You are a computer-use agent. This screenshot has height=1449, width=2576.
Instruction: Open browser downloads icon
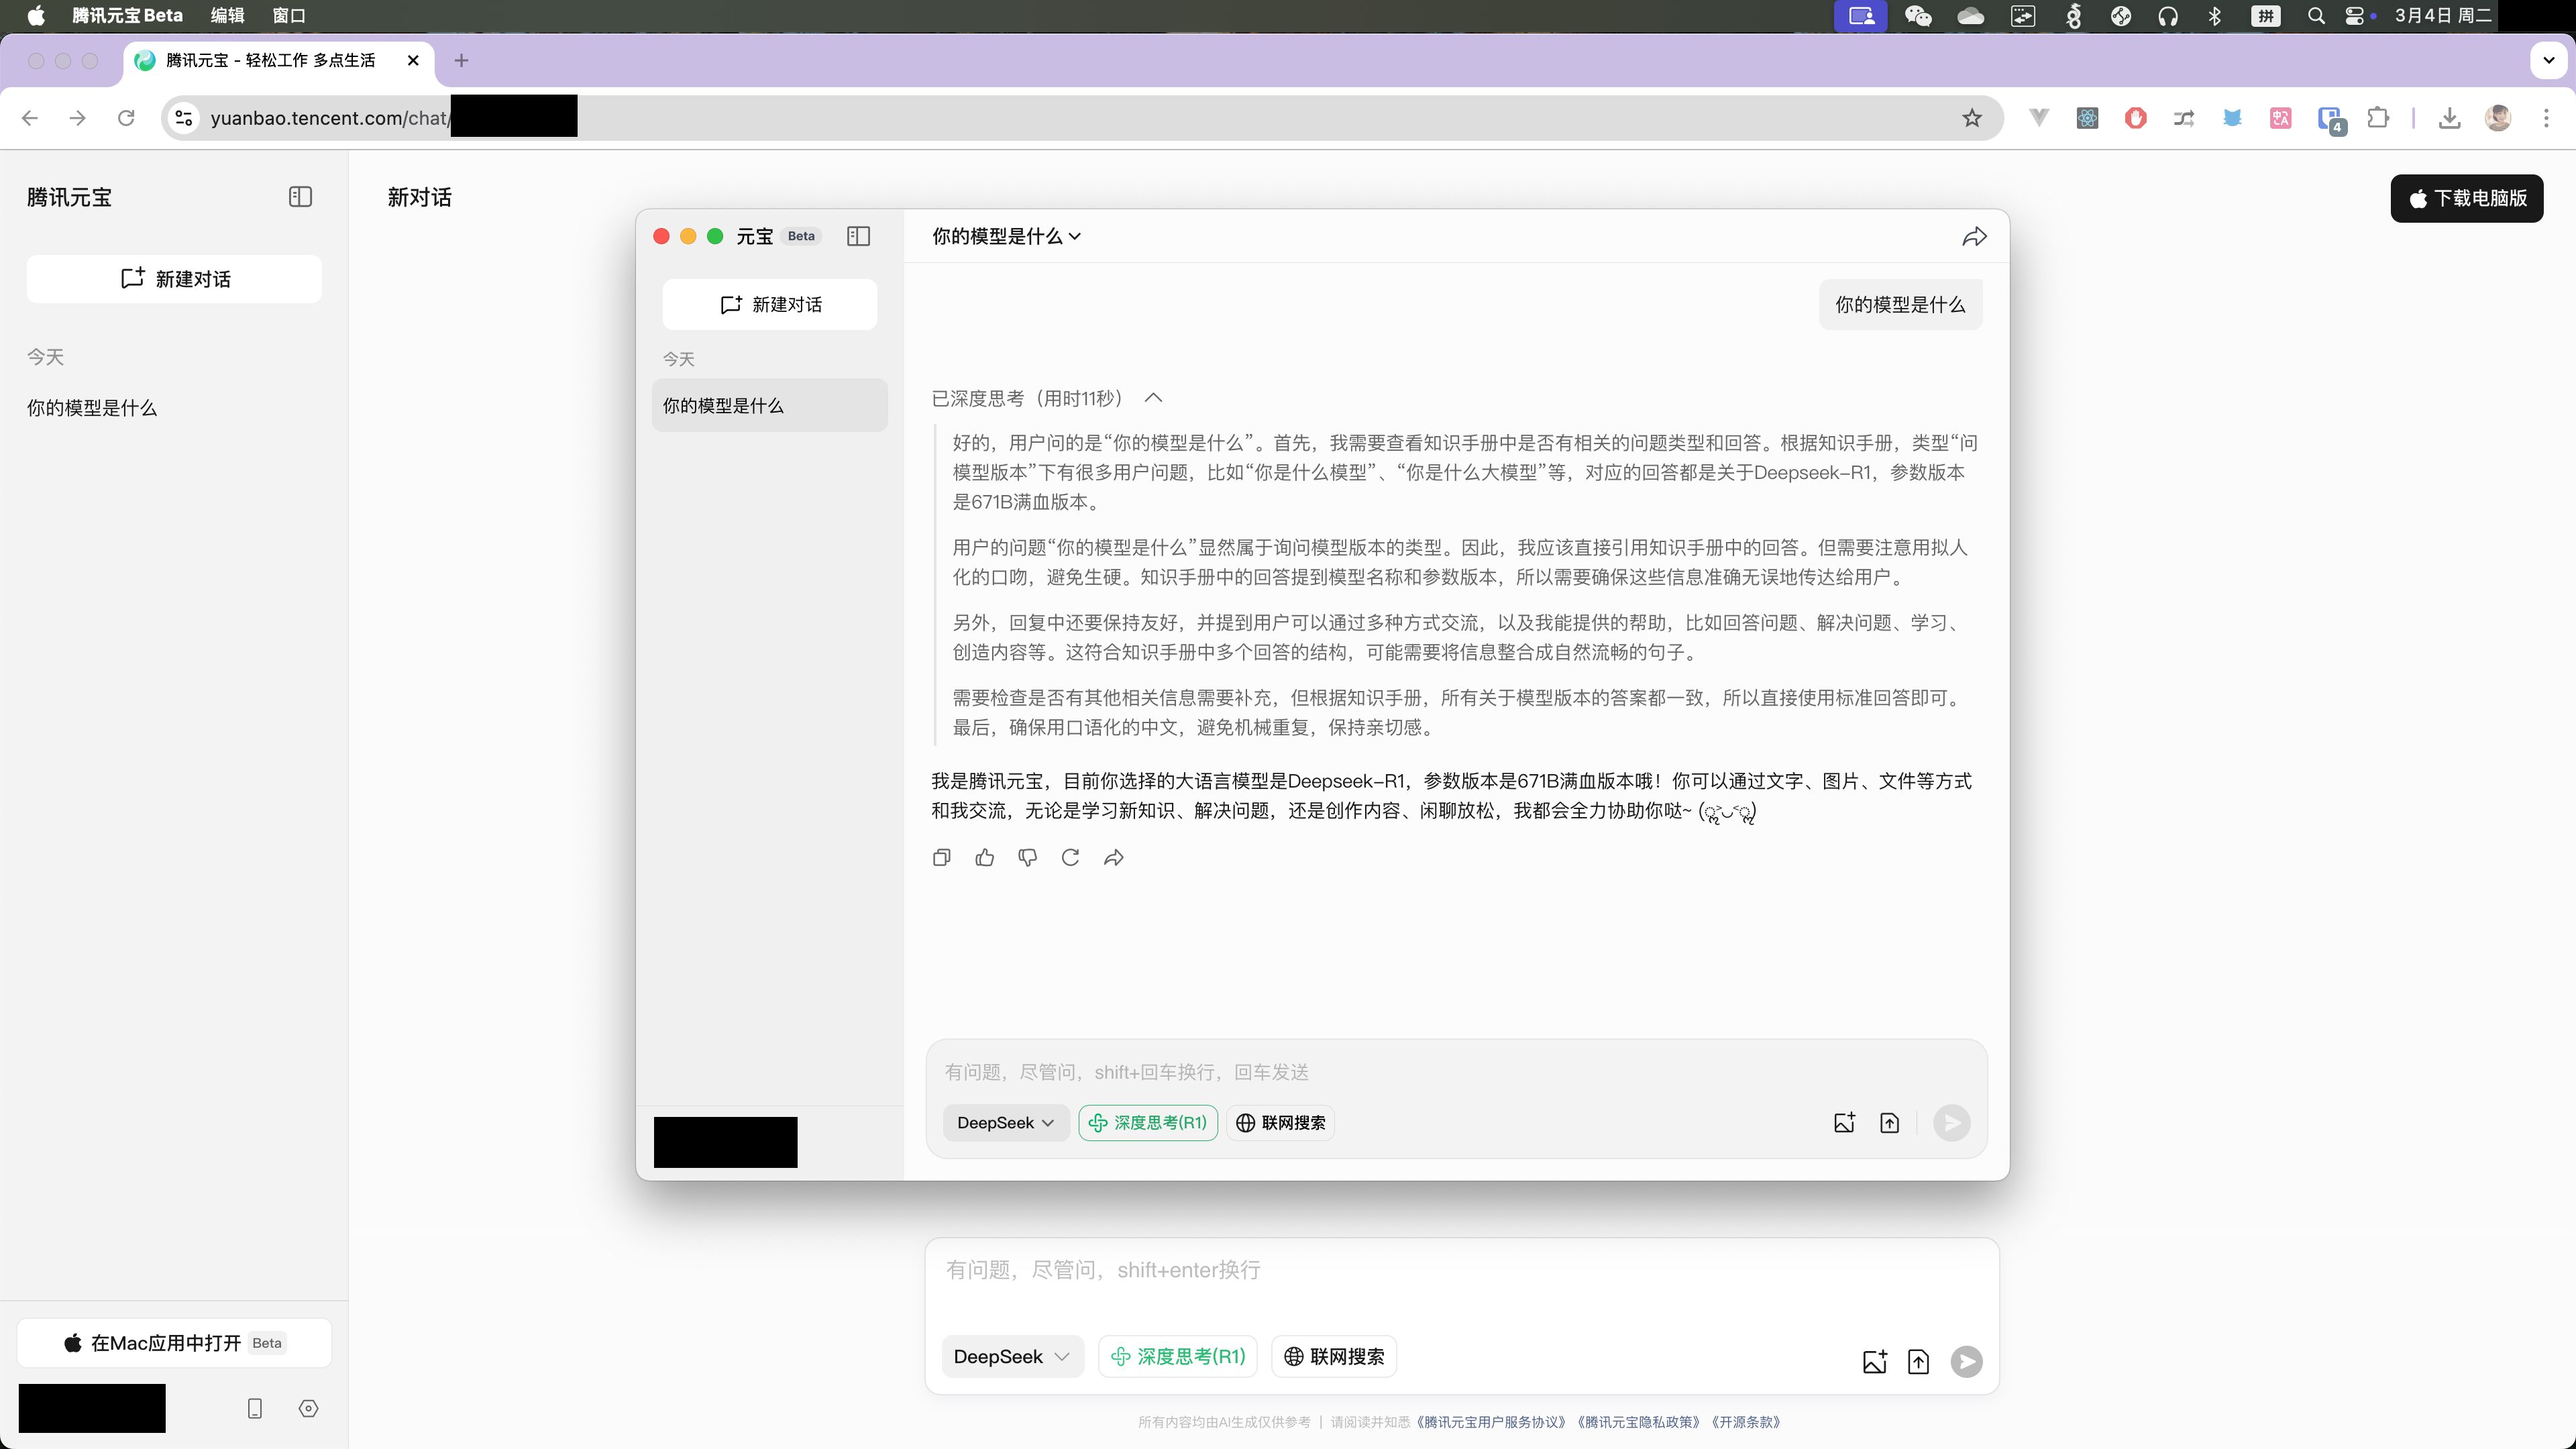2449,118
